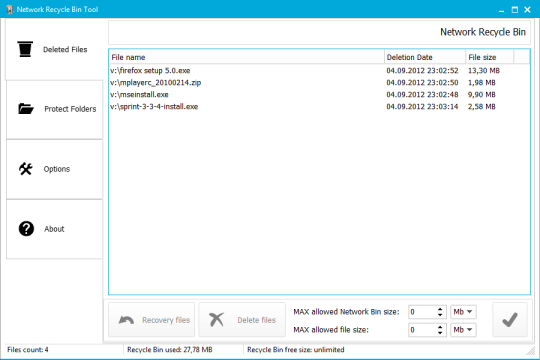Open the About tab
The height and width of the screenshot is (360, 540).
click(54, 229)
